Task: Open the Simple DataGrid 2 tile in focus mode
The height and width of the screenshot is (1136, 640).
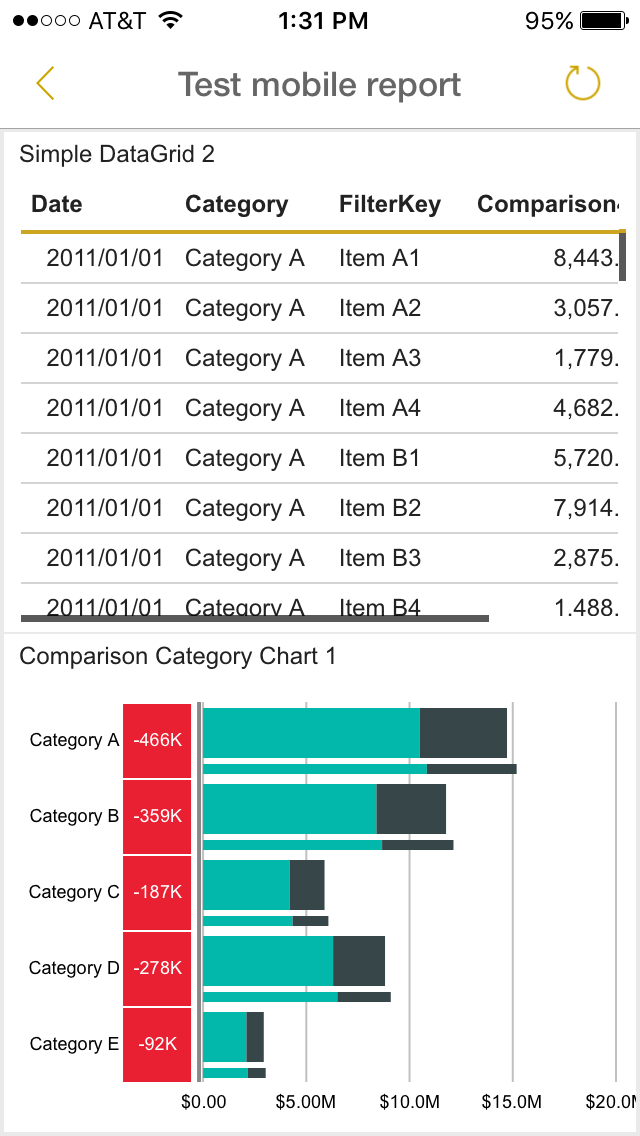Action: point(119,154)
